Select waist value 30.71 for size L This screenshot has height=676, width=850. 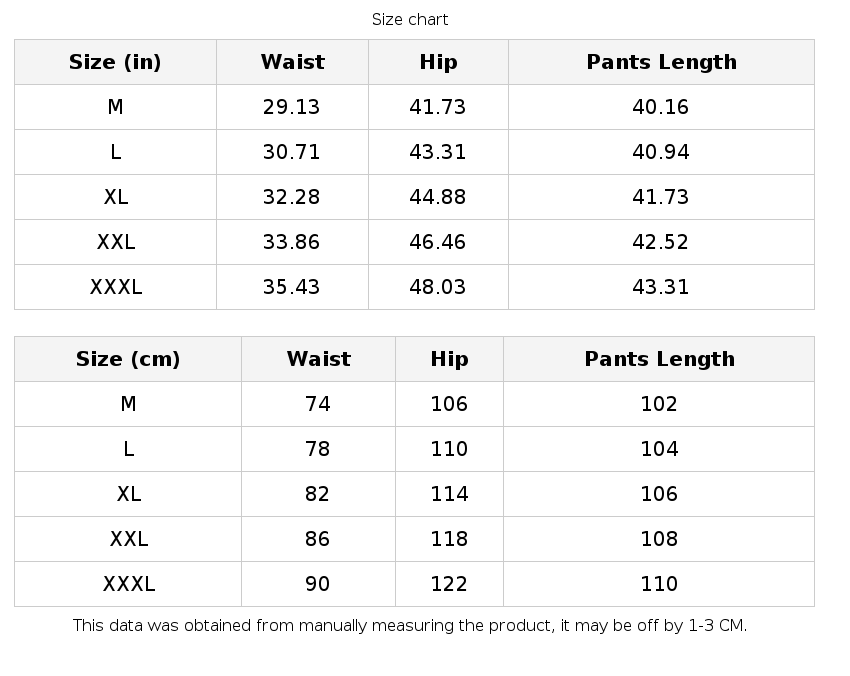[291, 152]
